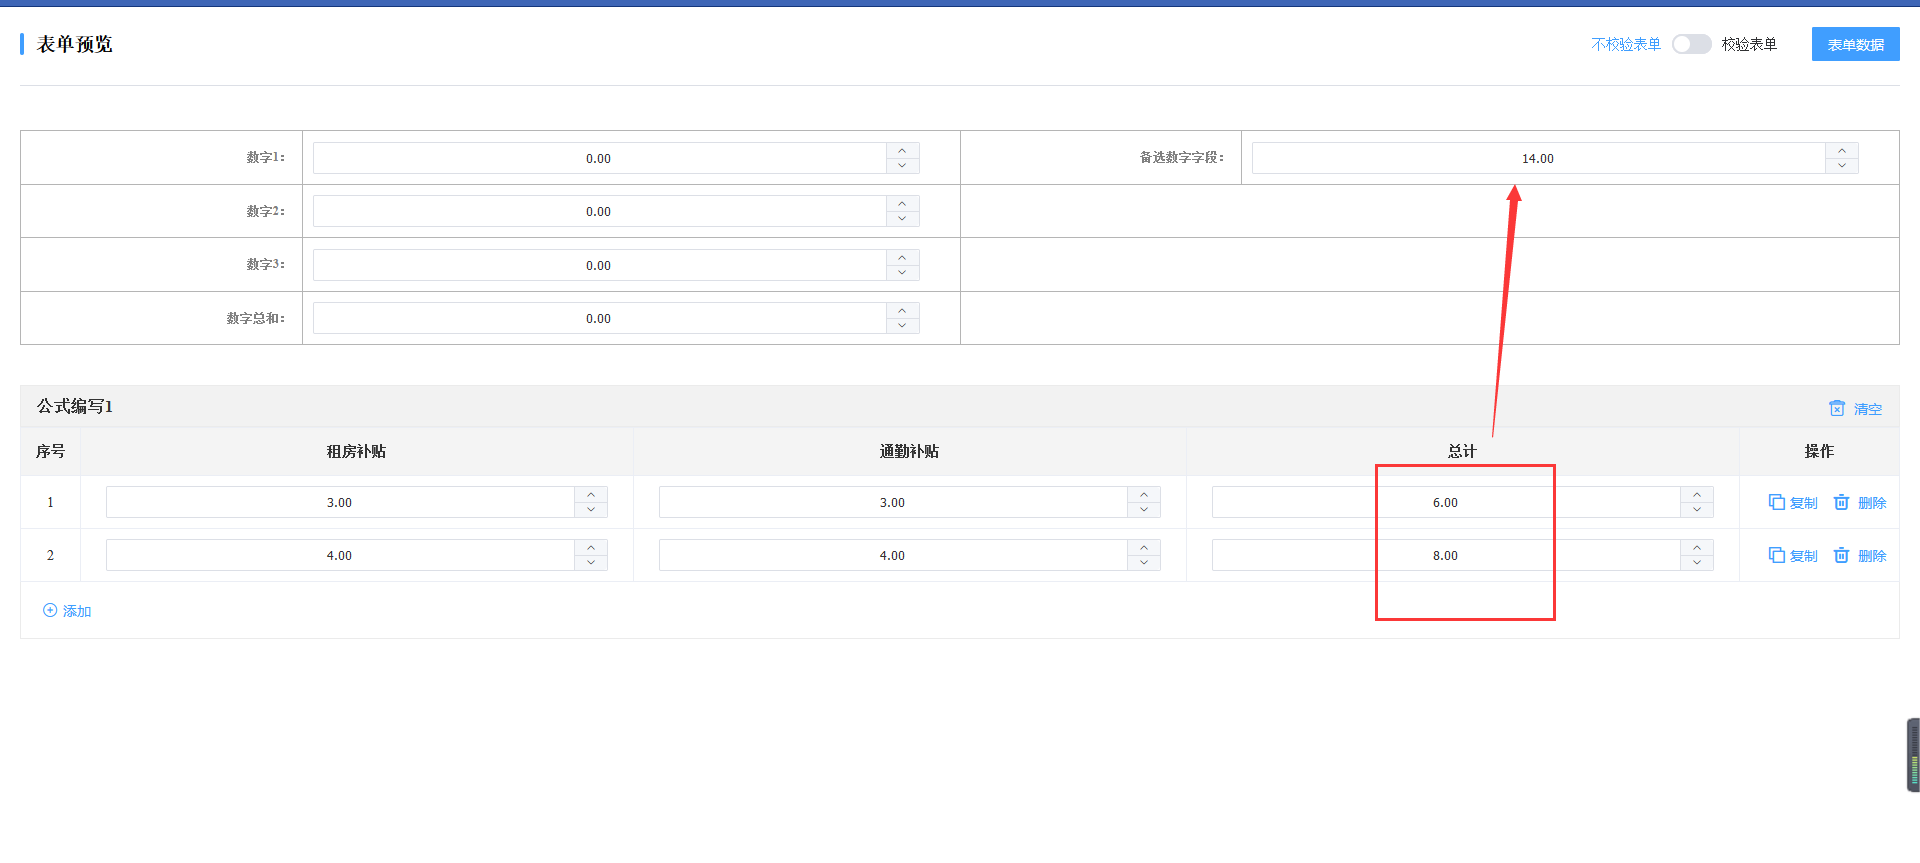Image resolution: width=1920 pixels, height=863 pixels.
Task: Click 删除 text in row 2
Action: pos(1872,556)
